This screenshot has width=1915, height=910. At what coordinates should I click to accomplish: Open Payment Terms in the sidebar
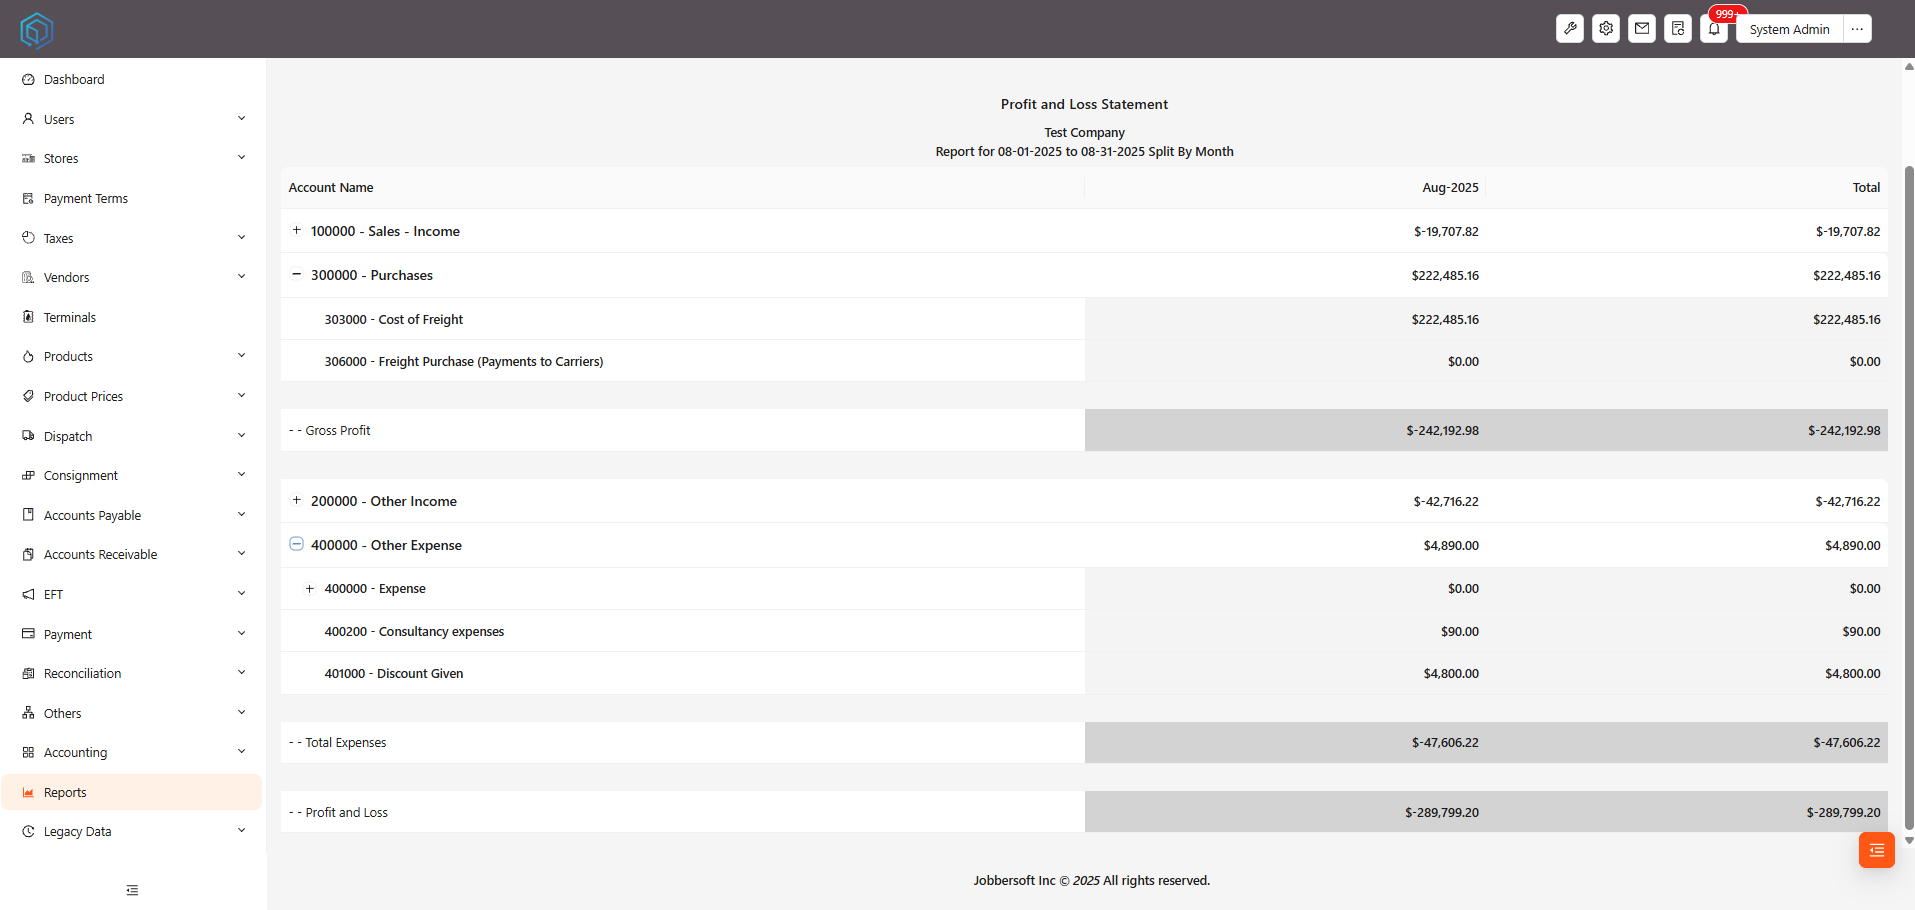coord(132,198)
